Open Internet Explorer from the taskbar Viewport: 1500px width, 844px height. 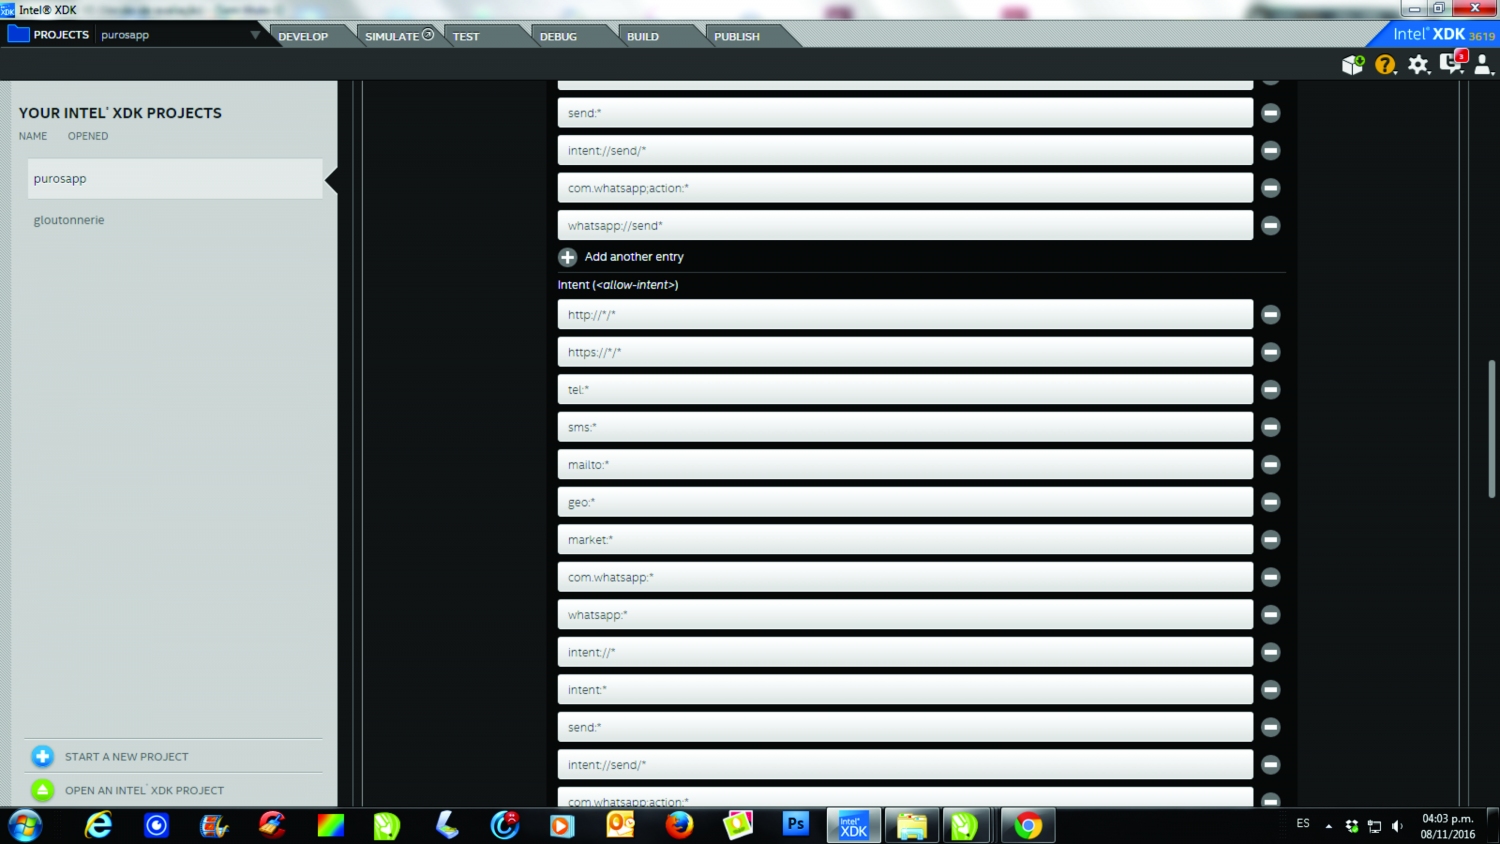pyautogui.click(x=98, y=825)
